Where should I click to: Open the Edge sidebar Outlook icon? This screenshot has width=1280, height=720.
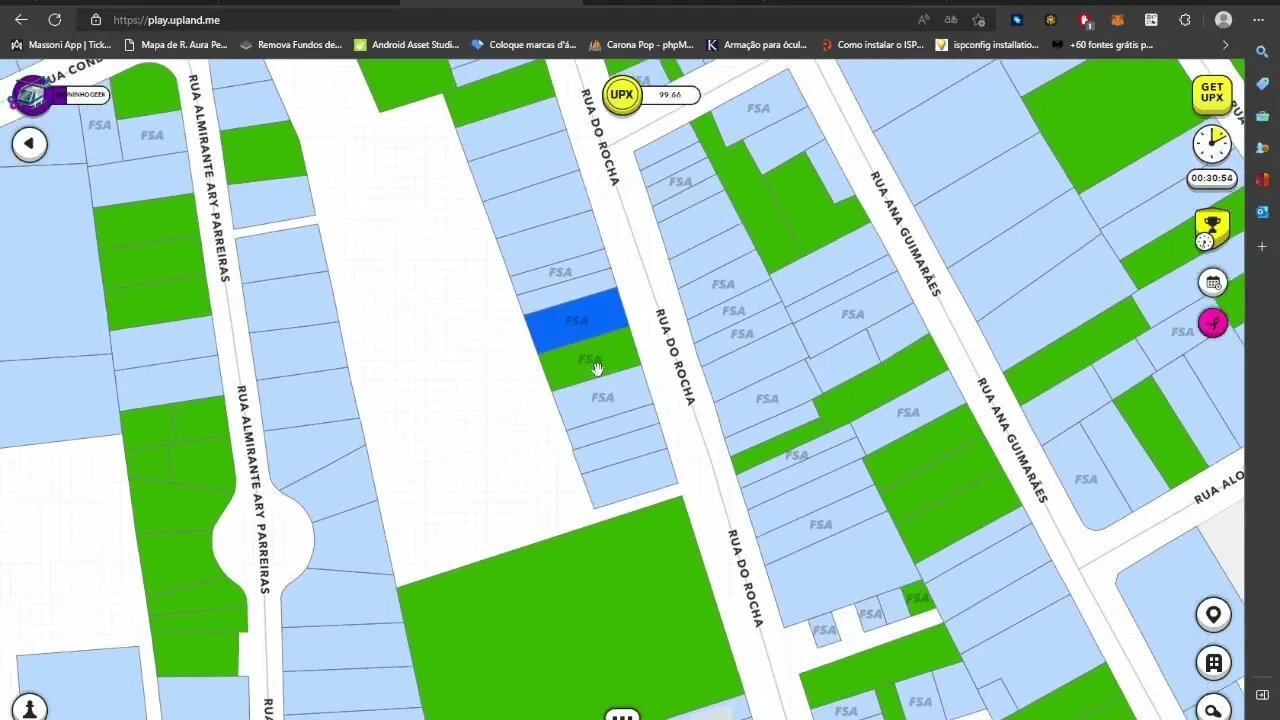[1262, 212]
